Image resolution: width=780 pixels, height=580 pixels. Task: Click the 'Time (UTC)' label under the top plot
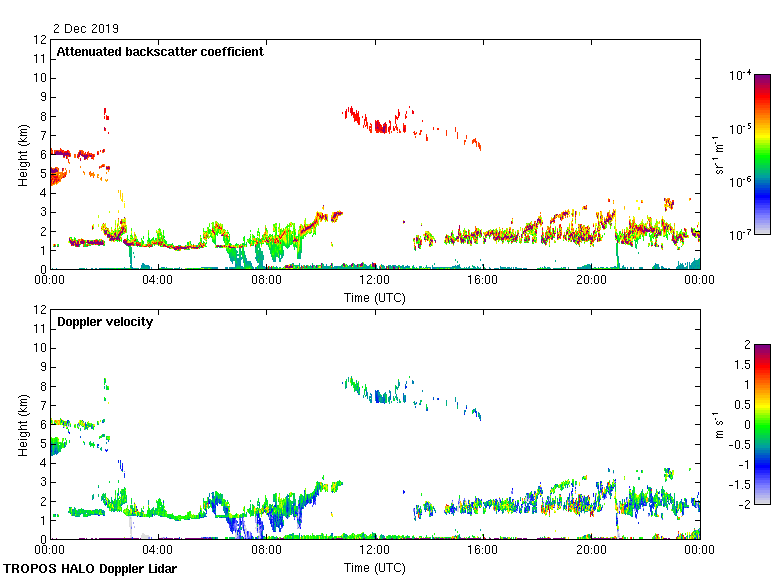pos(374,297)
